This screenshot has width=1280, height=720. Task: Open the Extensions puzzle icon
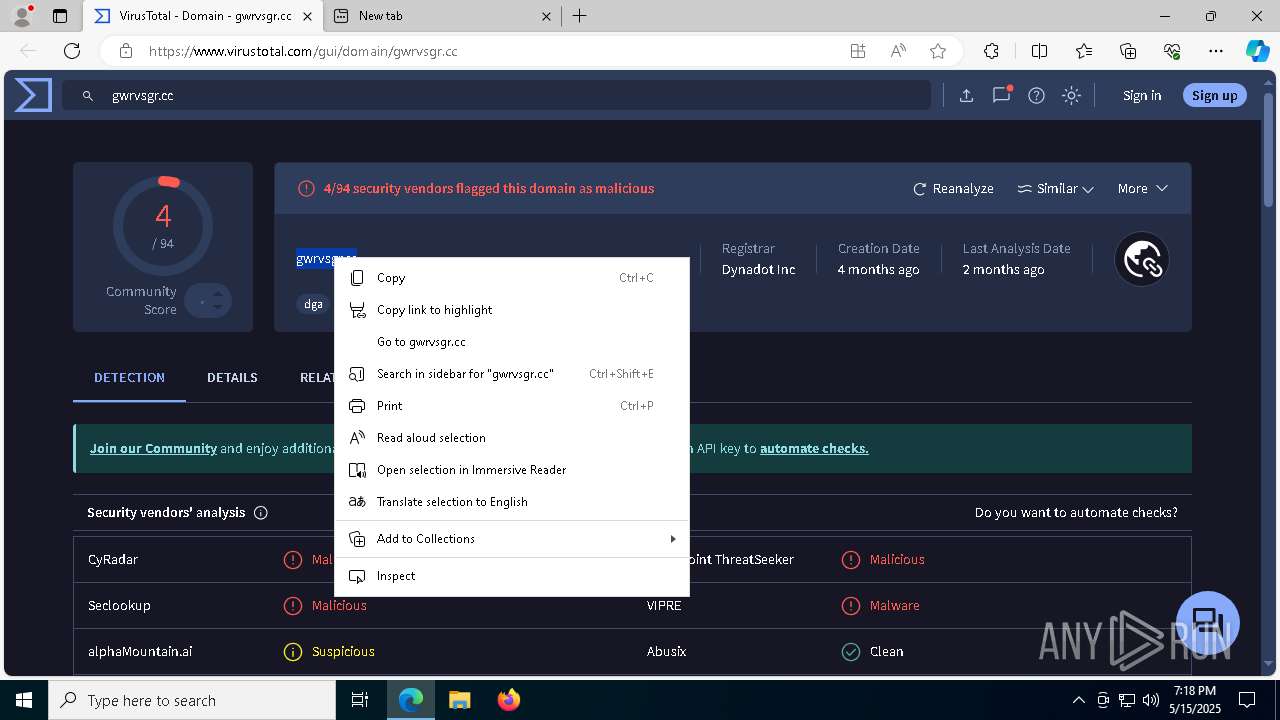click(x=991, y=51)
